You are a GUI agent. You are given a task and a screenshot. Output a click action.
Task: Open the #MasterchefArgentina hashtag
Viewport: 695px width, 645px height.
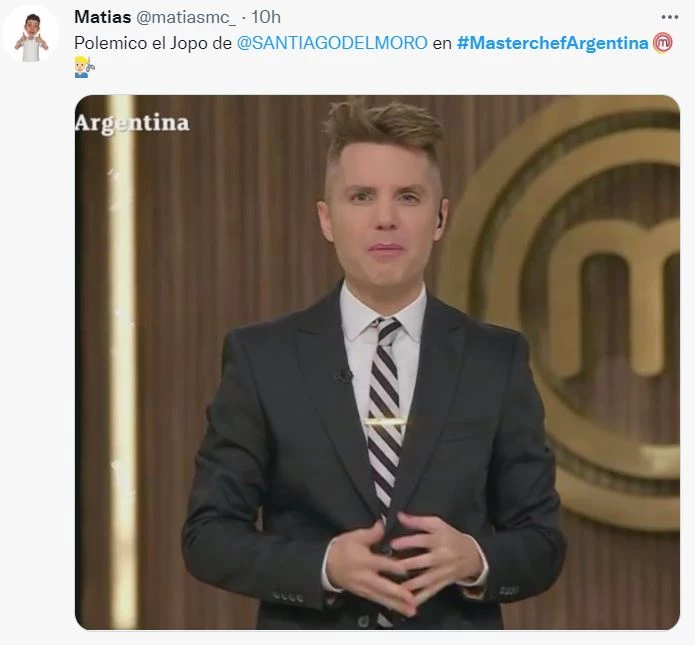[552, 43]
